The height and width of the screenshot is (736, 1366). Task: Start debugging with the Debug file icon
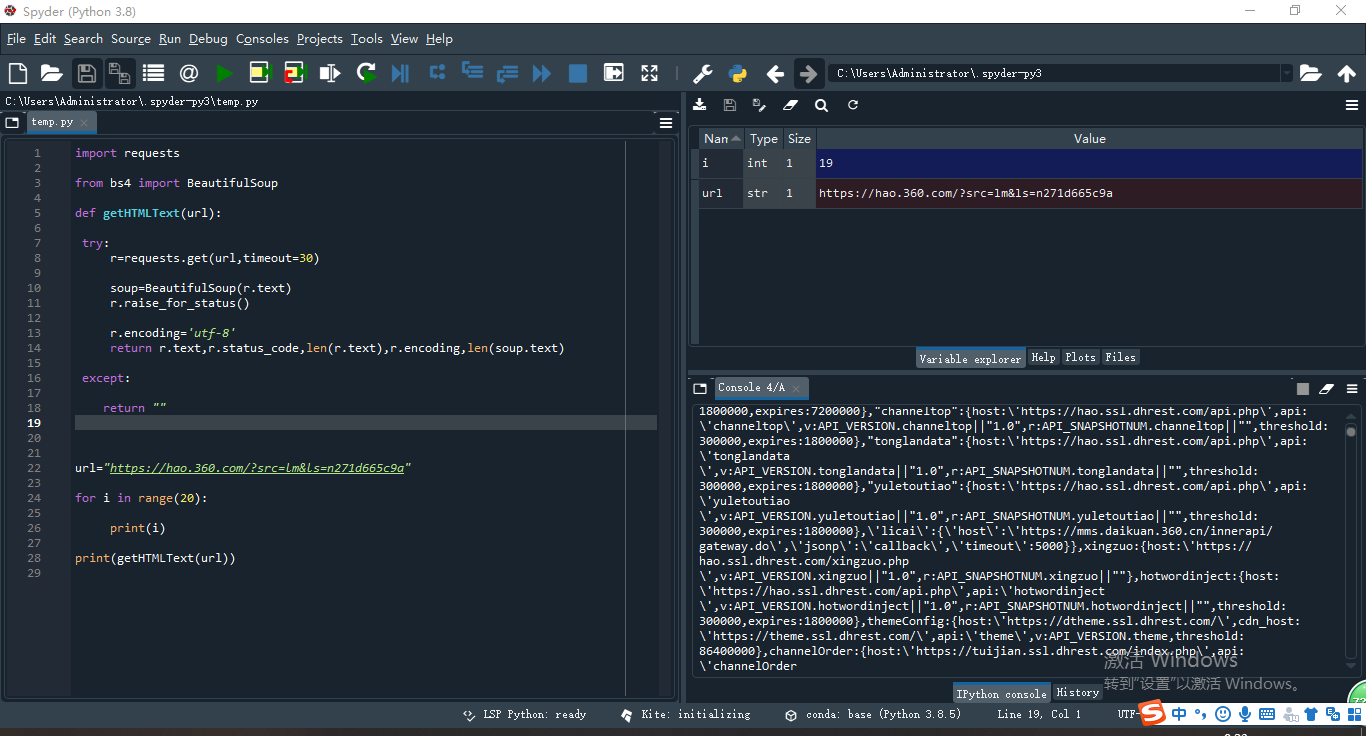point(400,73)
